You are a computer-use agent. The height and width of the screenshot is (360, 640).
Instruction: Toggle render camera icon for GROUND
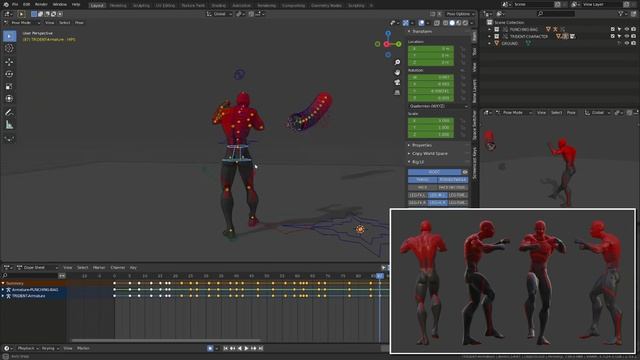(633, 43)
